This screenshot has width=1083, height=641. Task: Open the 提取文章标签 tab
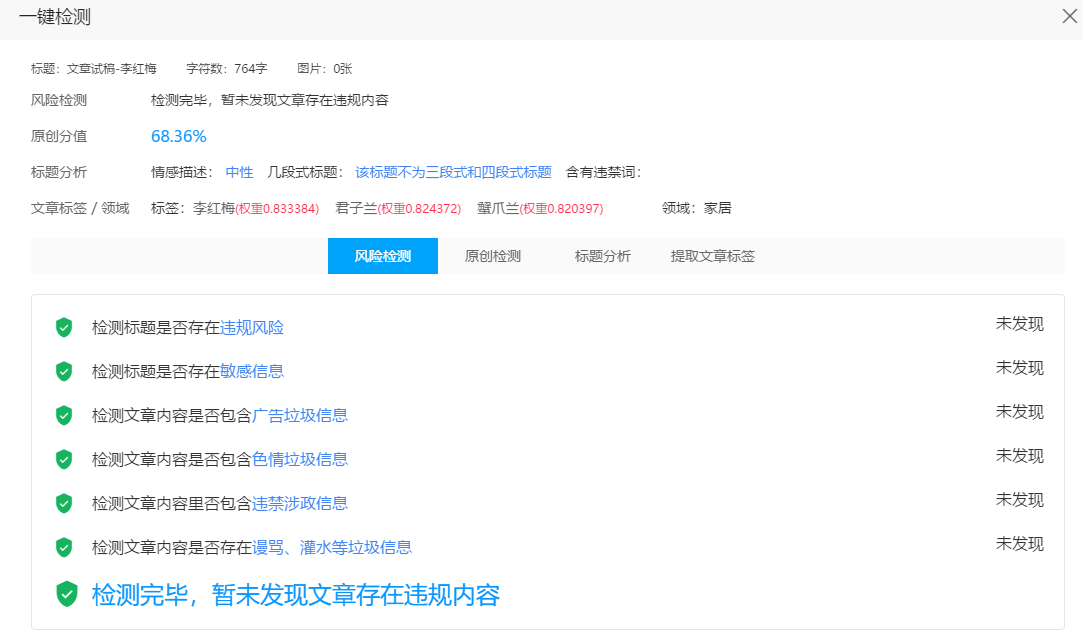coord(712,256)
